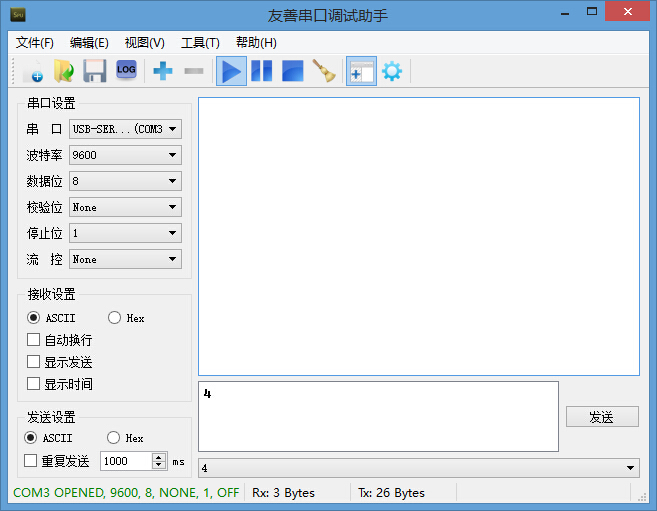Increase the repeat interval with up arrow
The width and height of the screenshot is (657, 511).
[158, 457]
